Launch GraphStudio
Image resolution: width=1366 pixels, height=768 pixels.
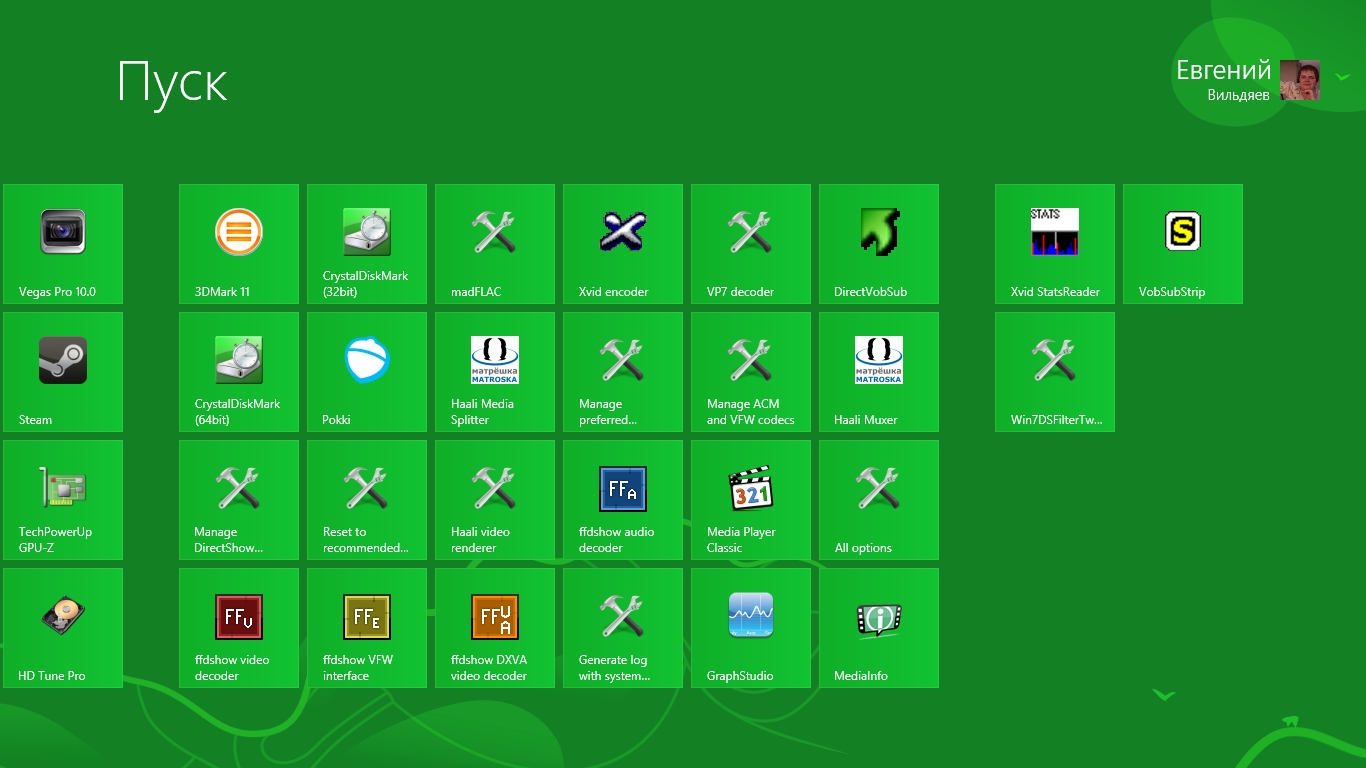pyautogui.click(x=751, y=628)
